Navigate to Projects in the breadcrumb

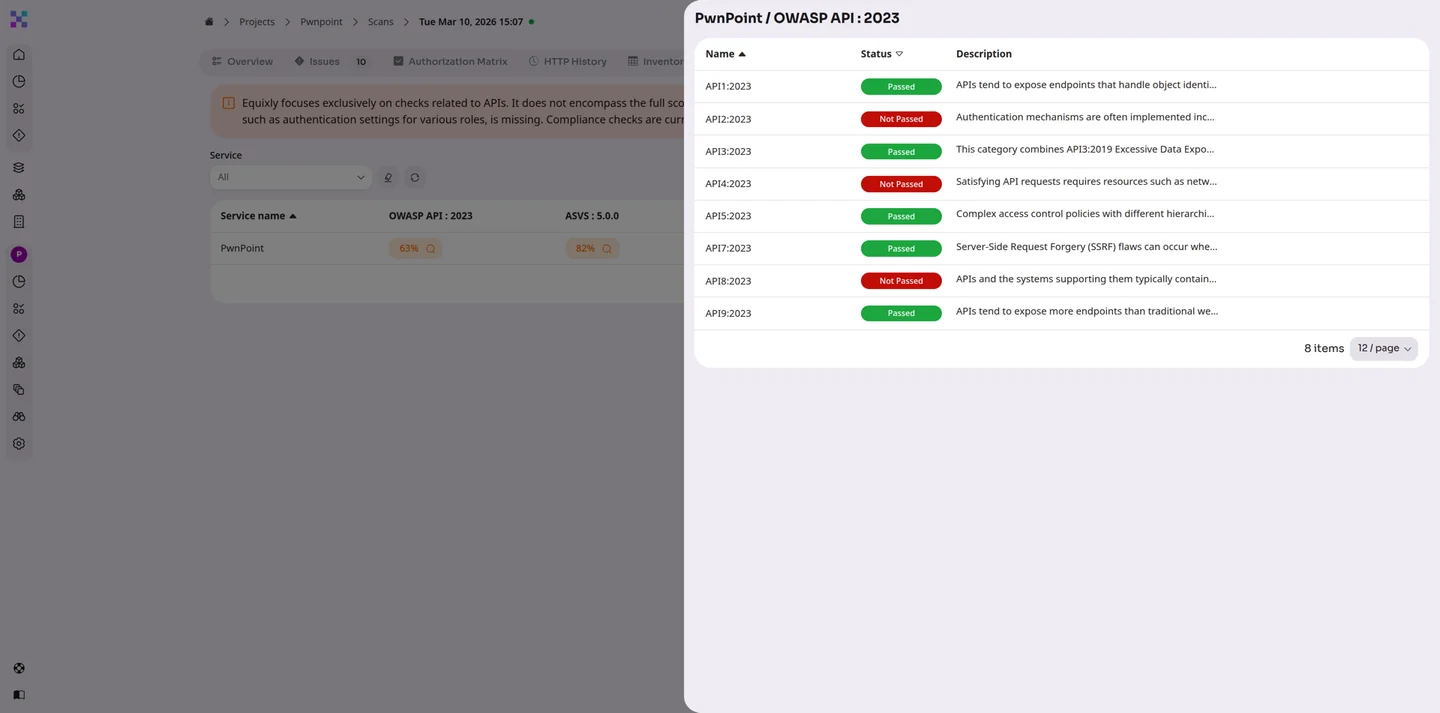coord(256,21)
